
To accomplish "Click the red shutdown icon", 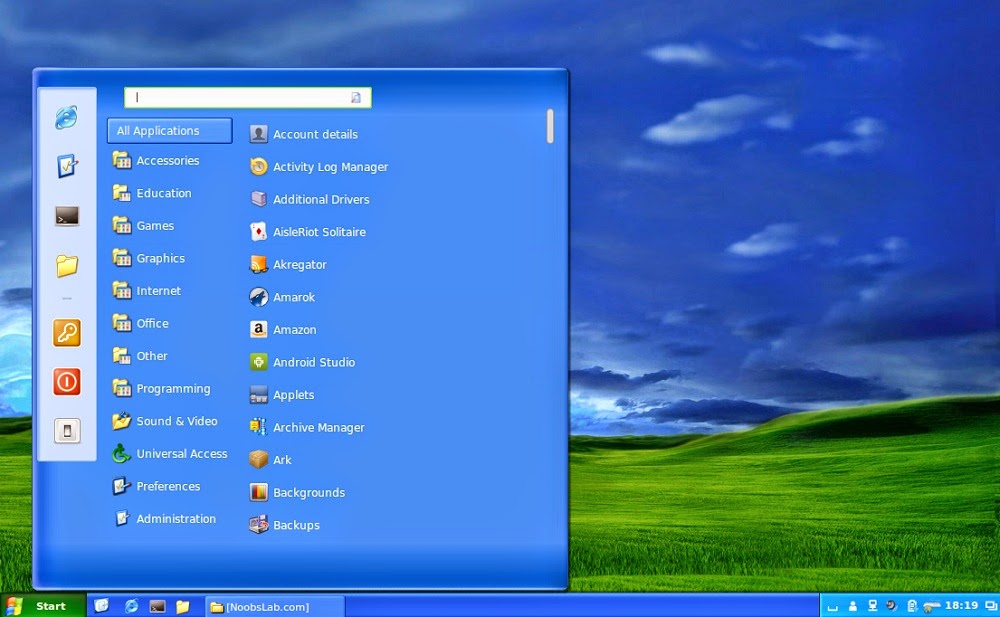I will point(66,381).
